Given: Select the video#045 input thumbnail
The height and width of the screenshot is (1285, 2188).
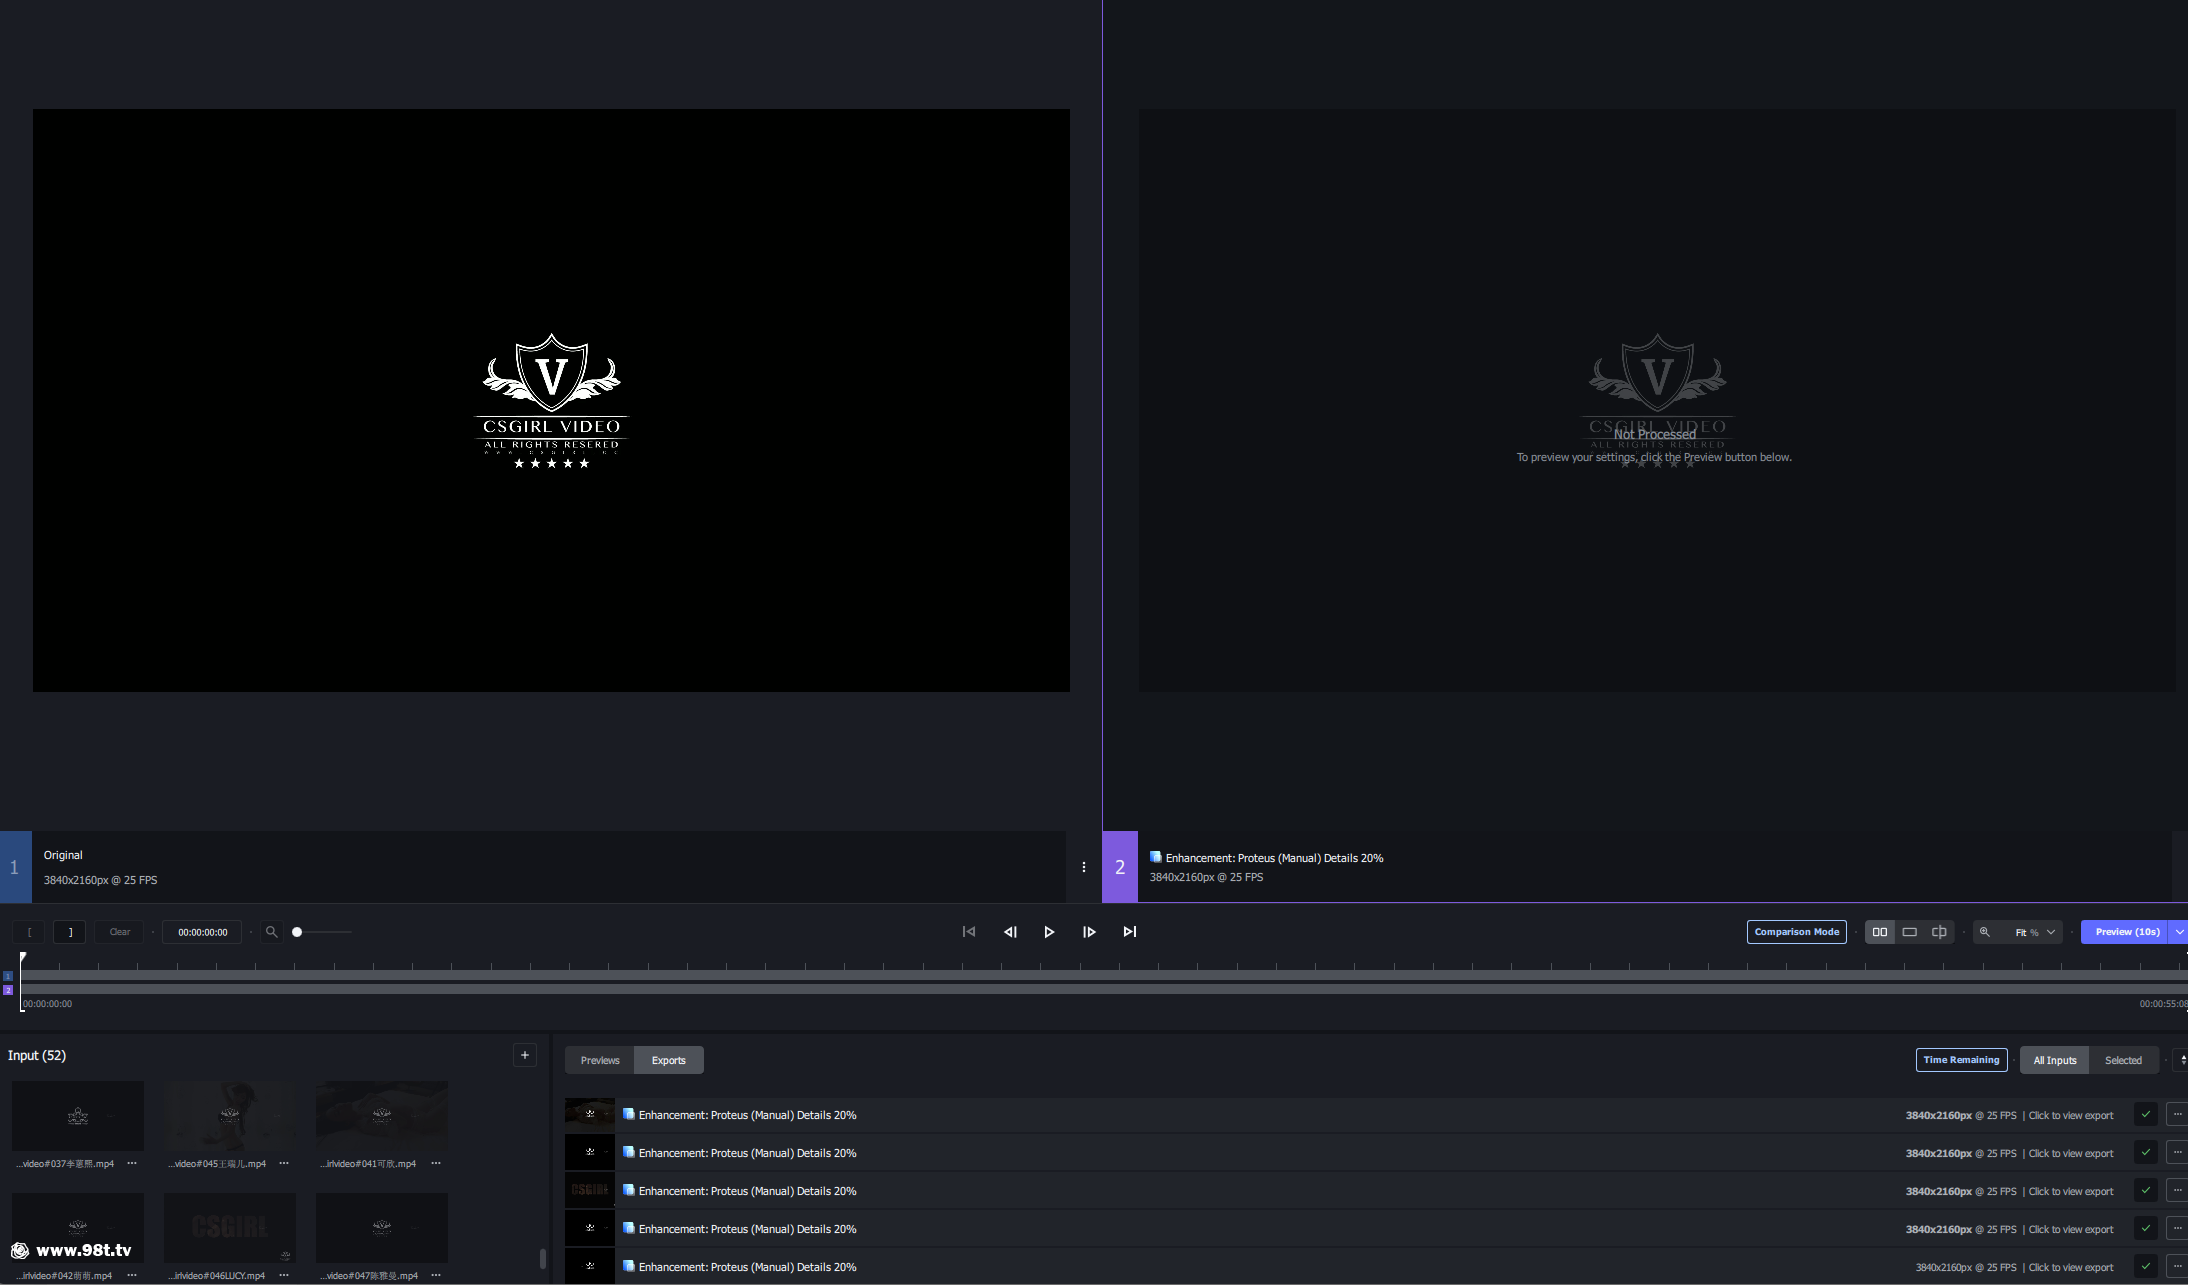Looking at the screenshot, I should coord(230,1116).
